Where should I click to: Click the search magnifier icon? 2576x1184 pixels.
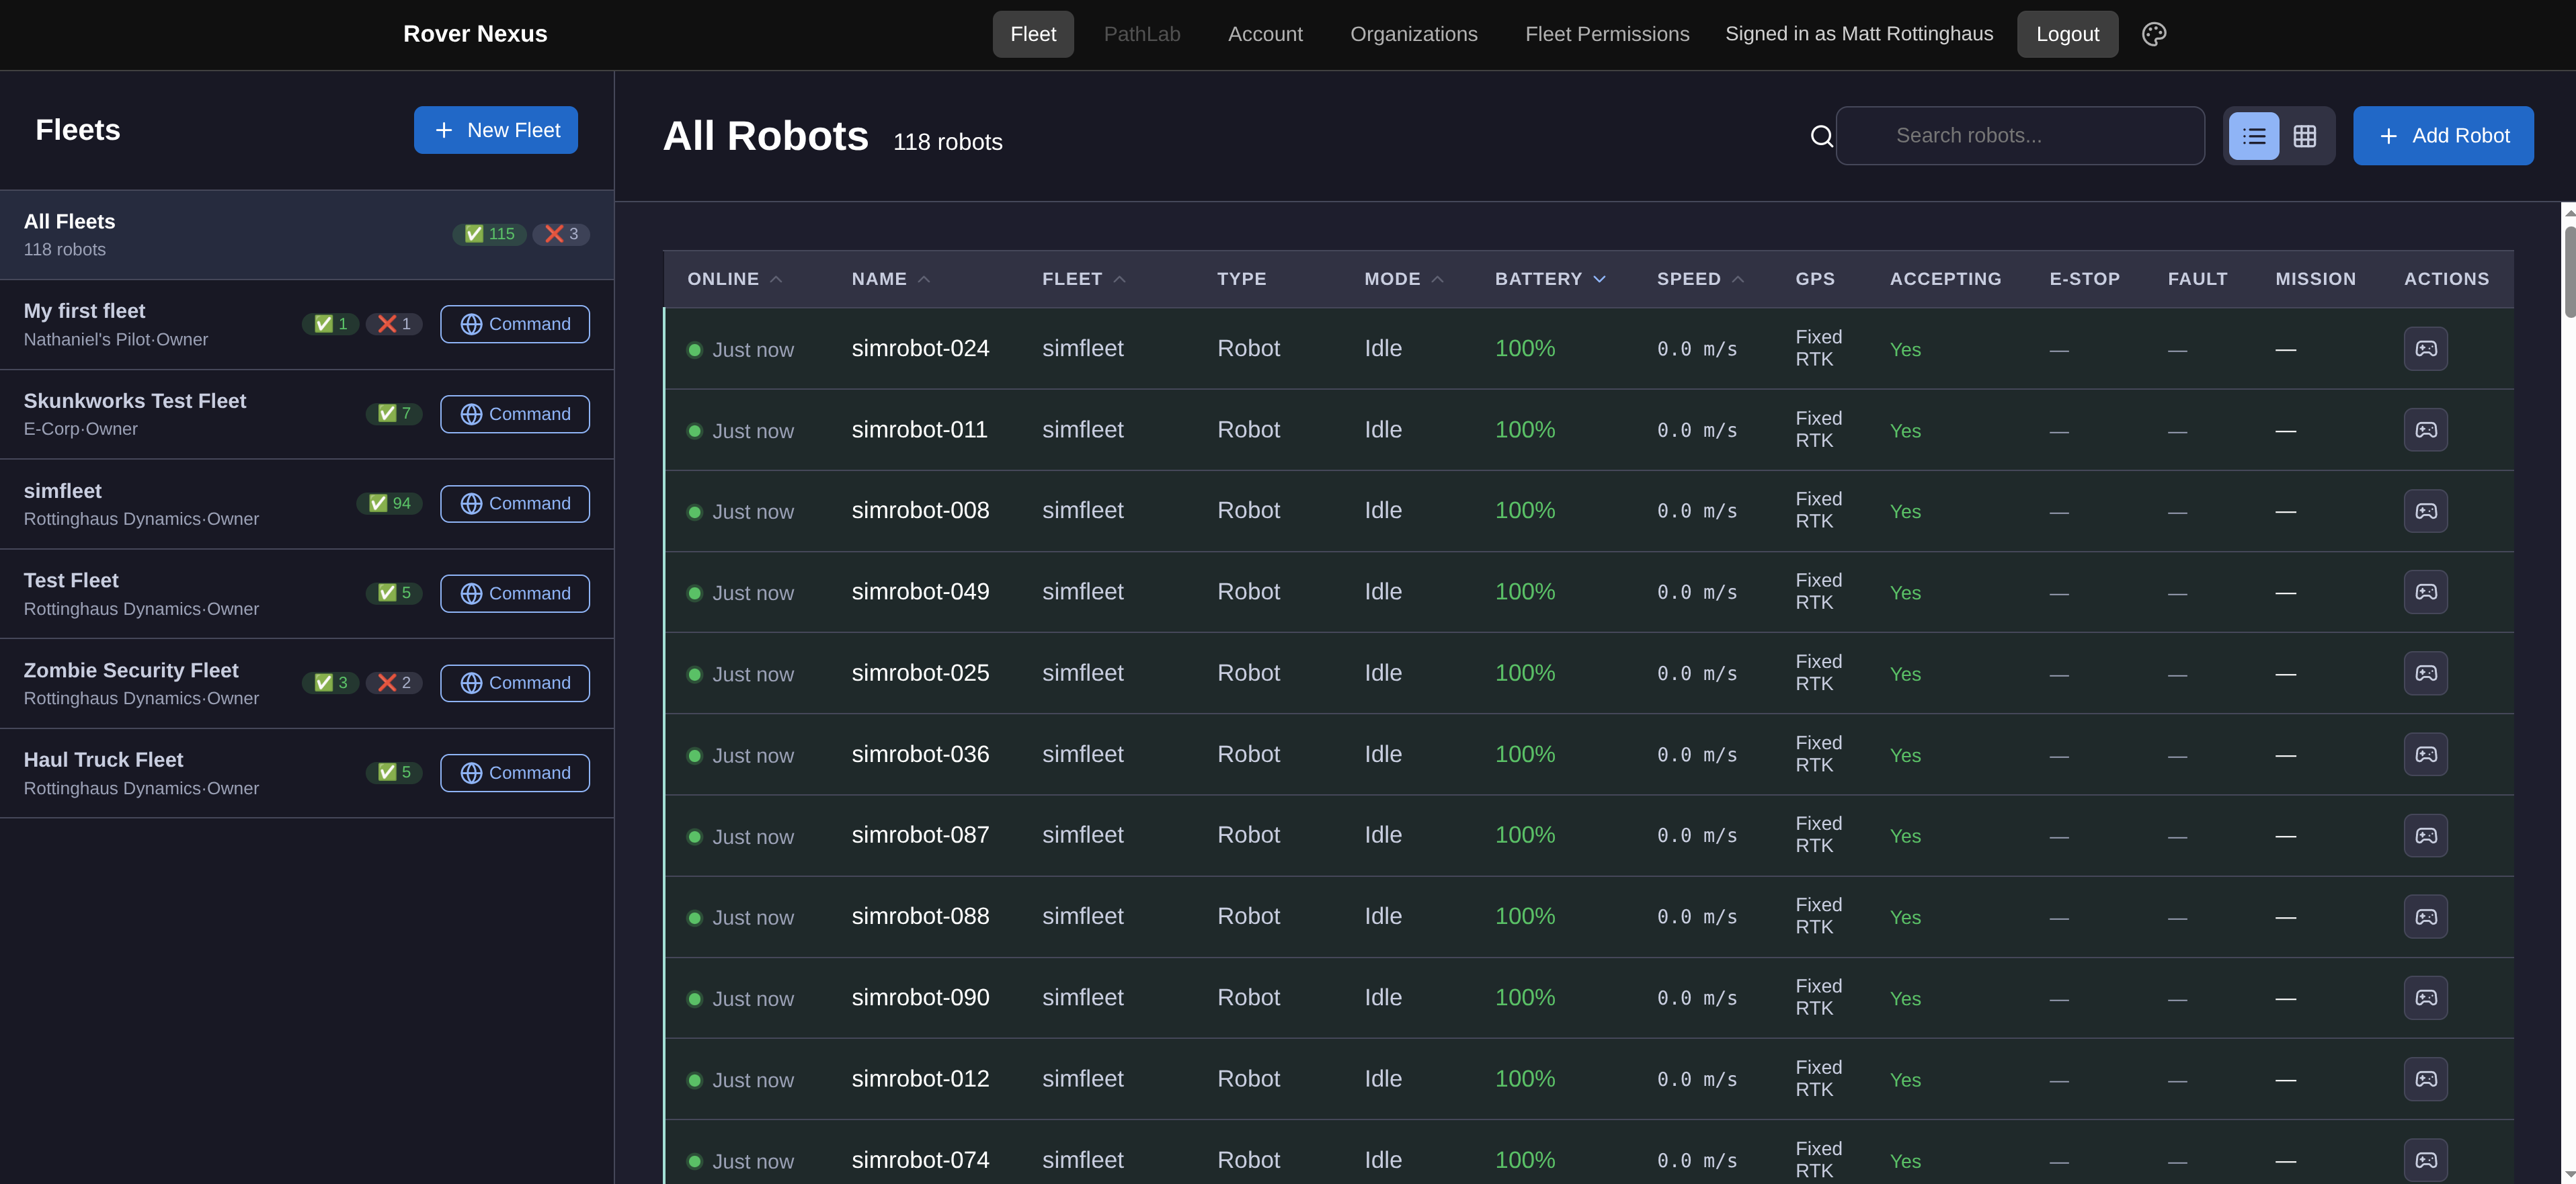click(x=1822, y=136)
